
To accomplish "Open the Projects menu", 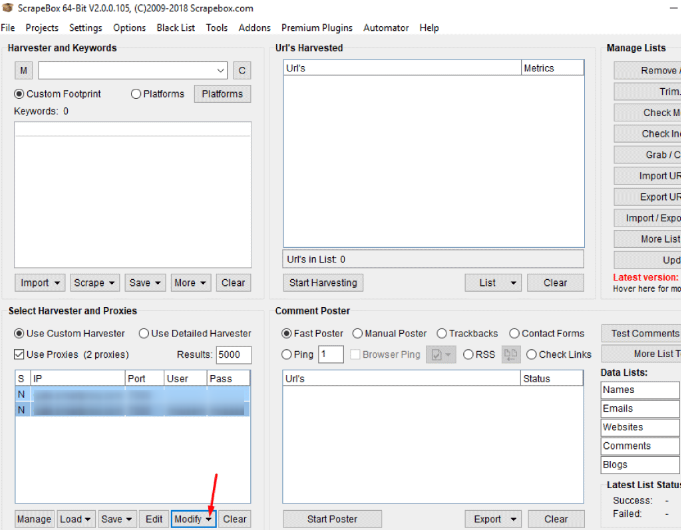I will (x=42, y=28).
